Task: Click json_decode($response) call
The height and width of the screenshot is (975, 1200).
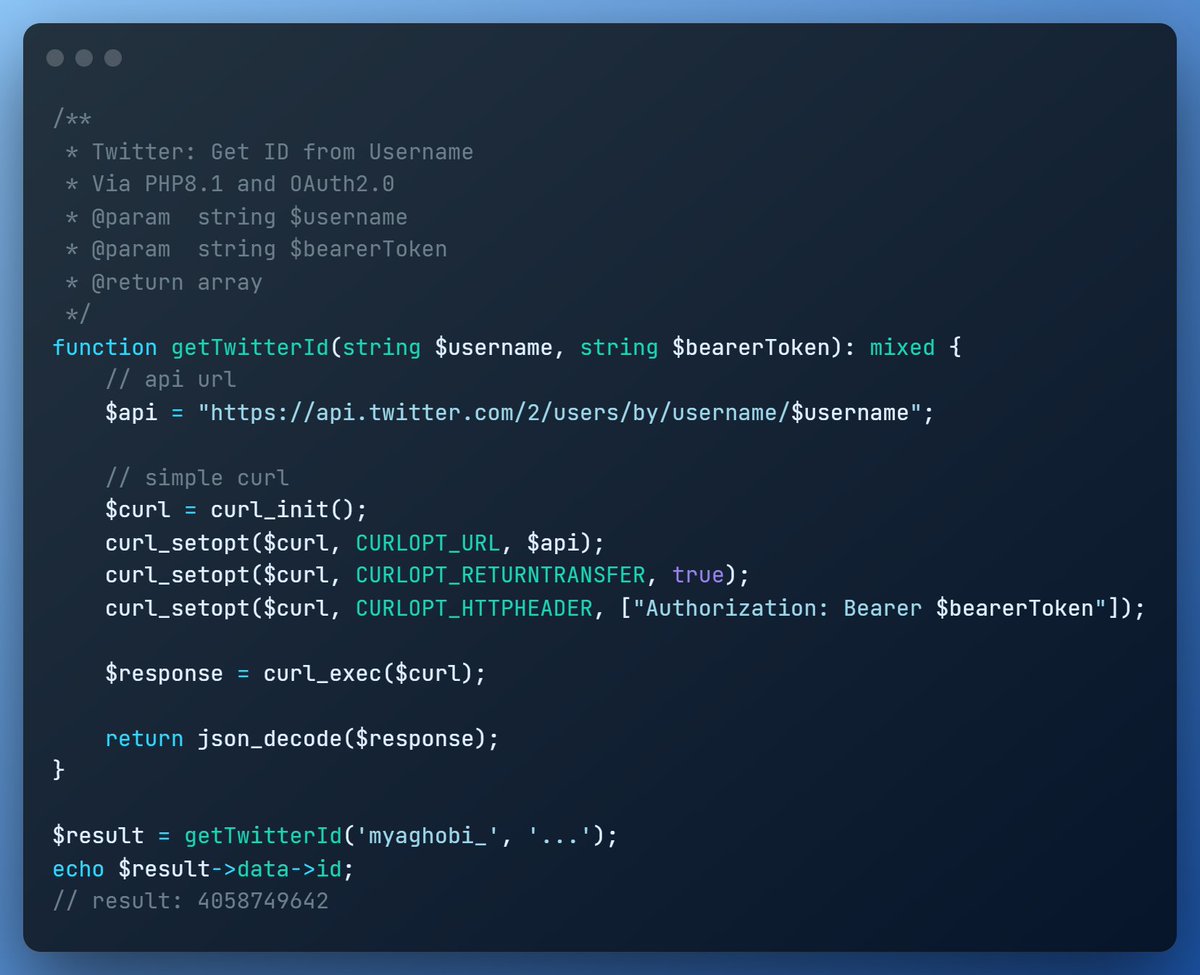Action: 342,739
